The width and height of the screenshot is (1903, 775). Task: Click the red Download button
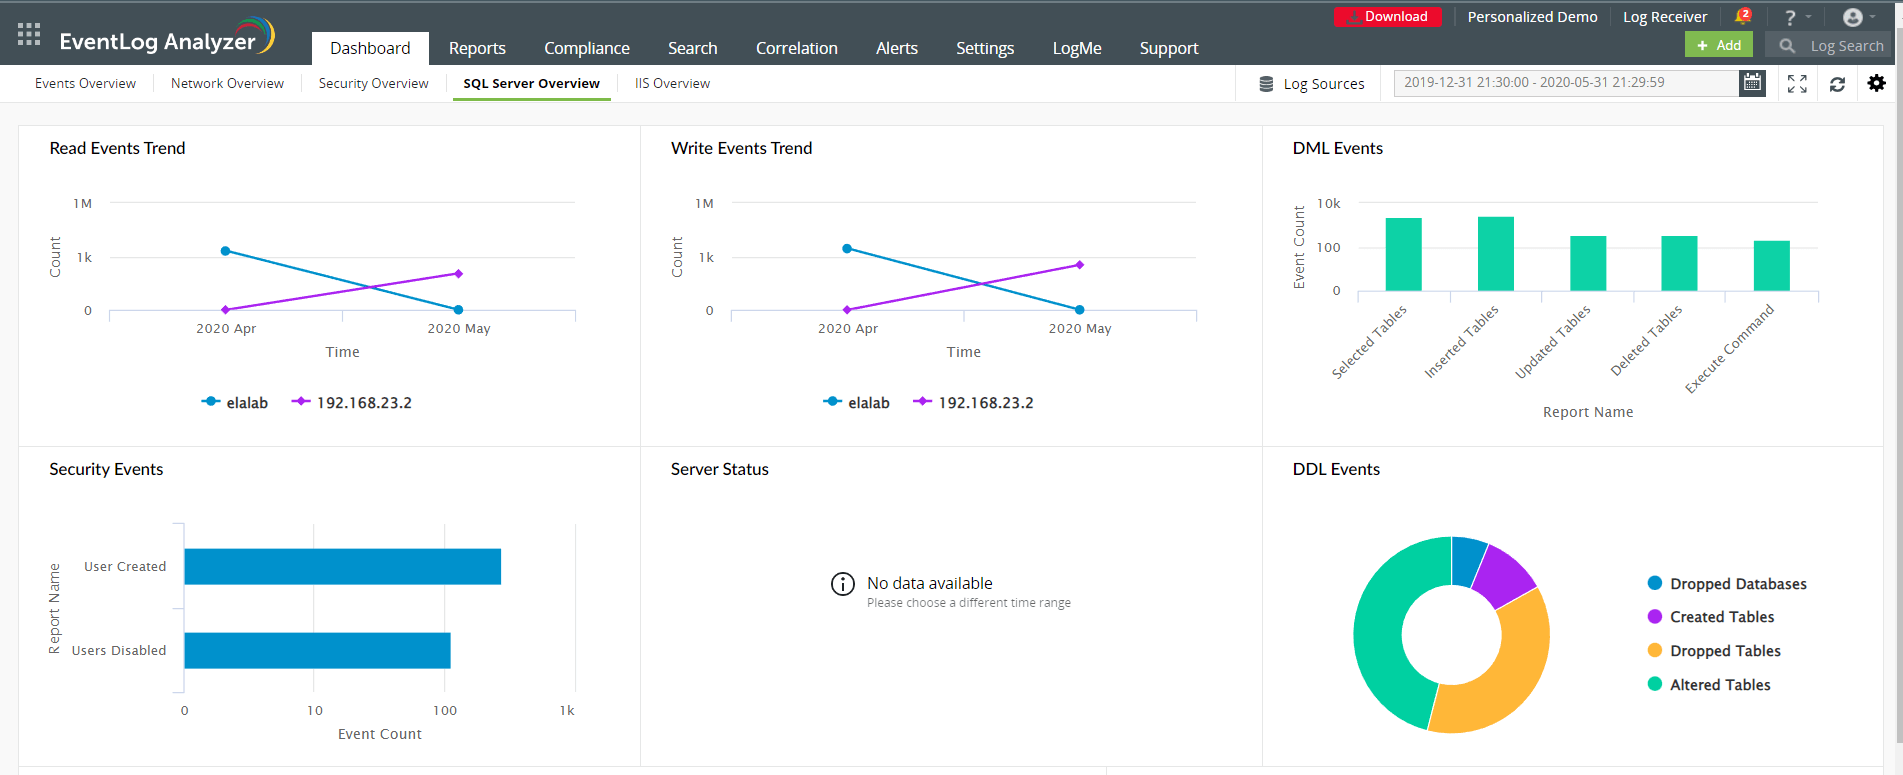pyautogui.click(x=1387, y=17)
